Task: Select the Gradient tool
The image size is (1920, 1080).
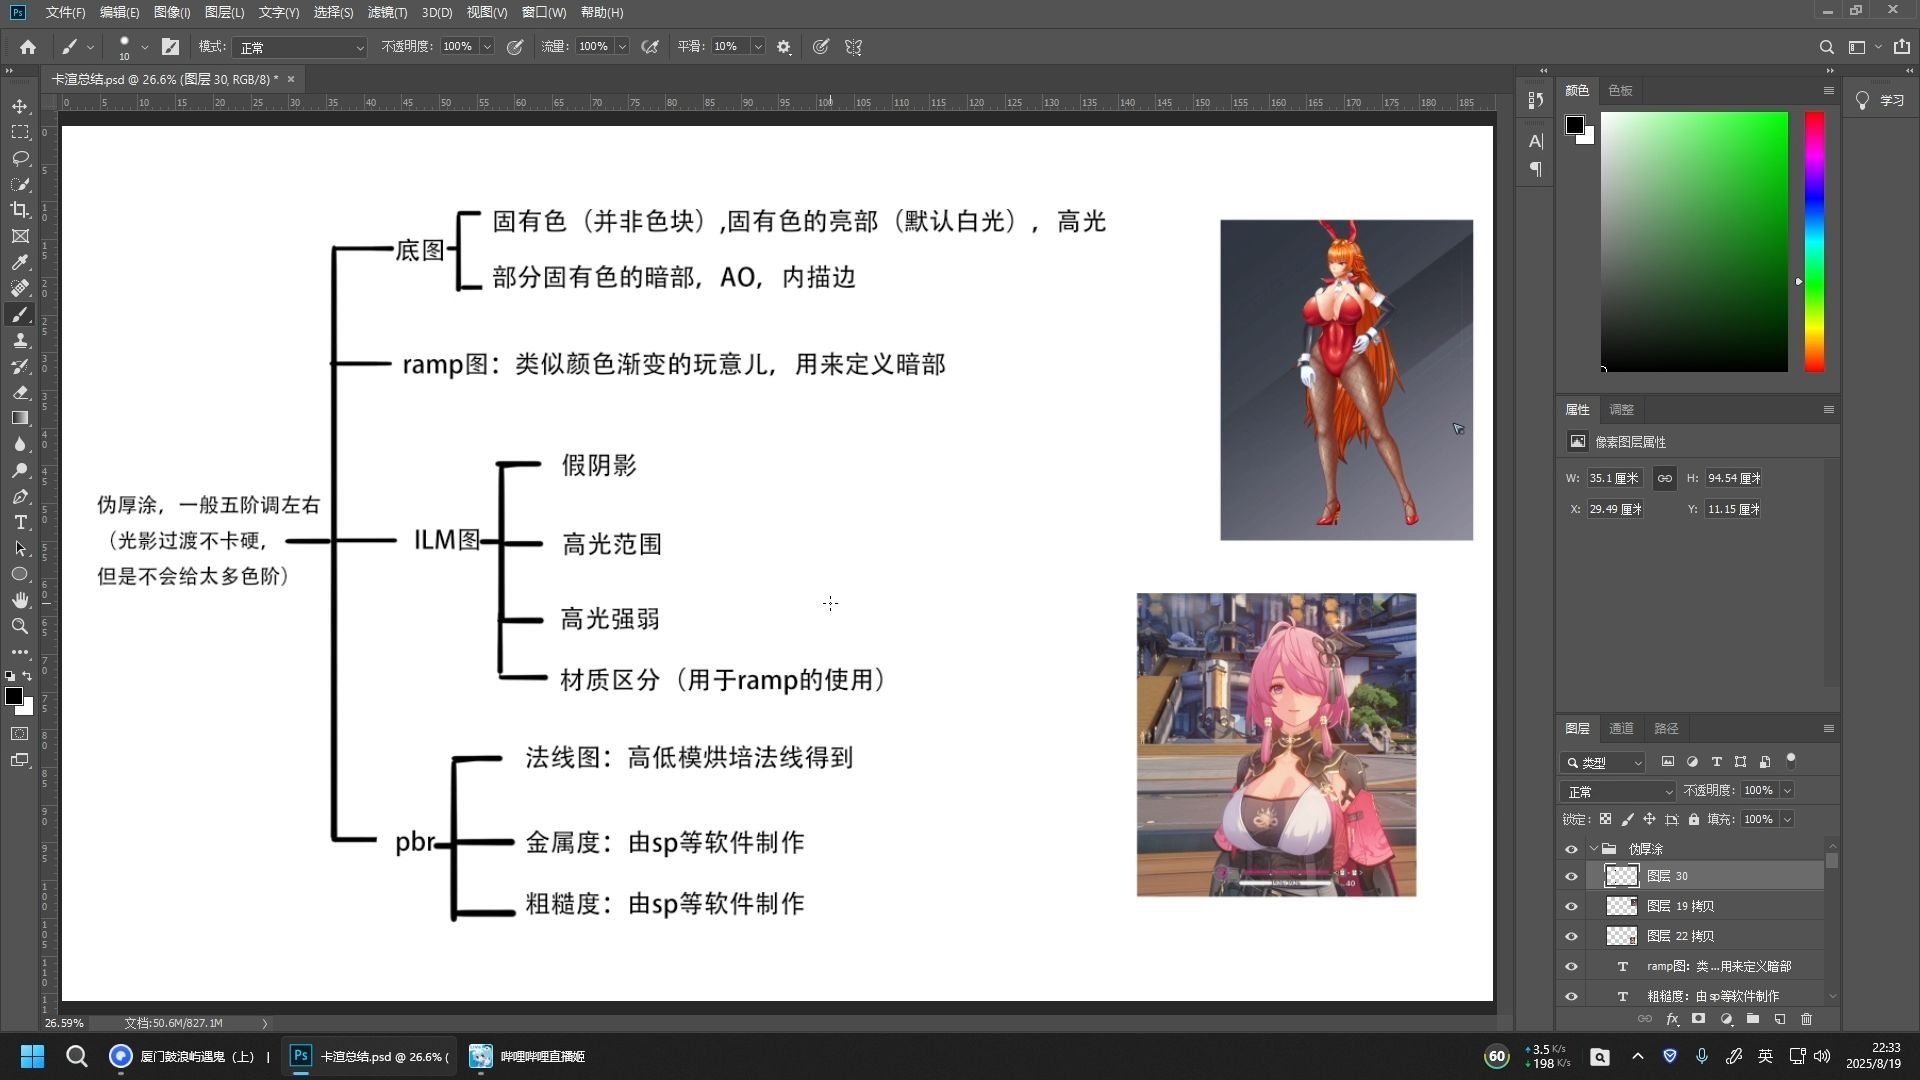Action: point(20,418)
